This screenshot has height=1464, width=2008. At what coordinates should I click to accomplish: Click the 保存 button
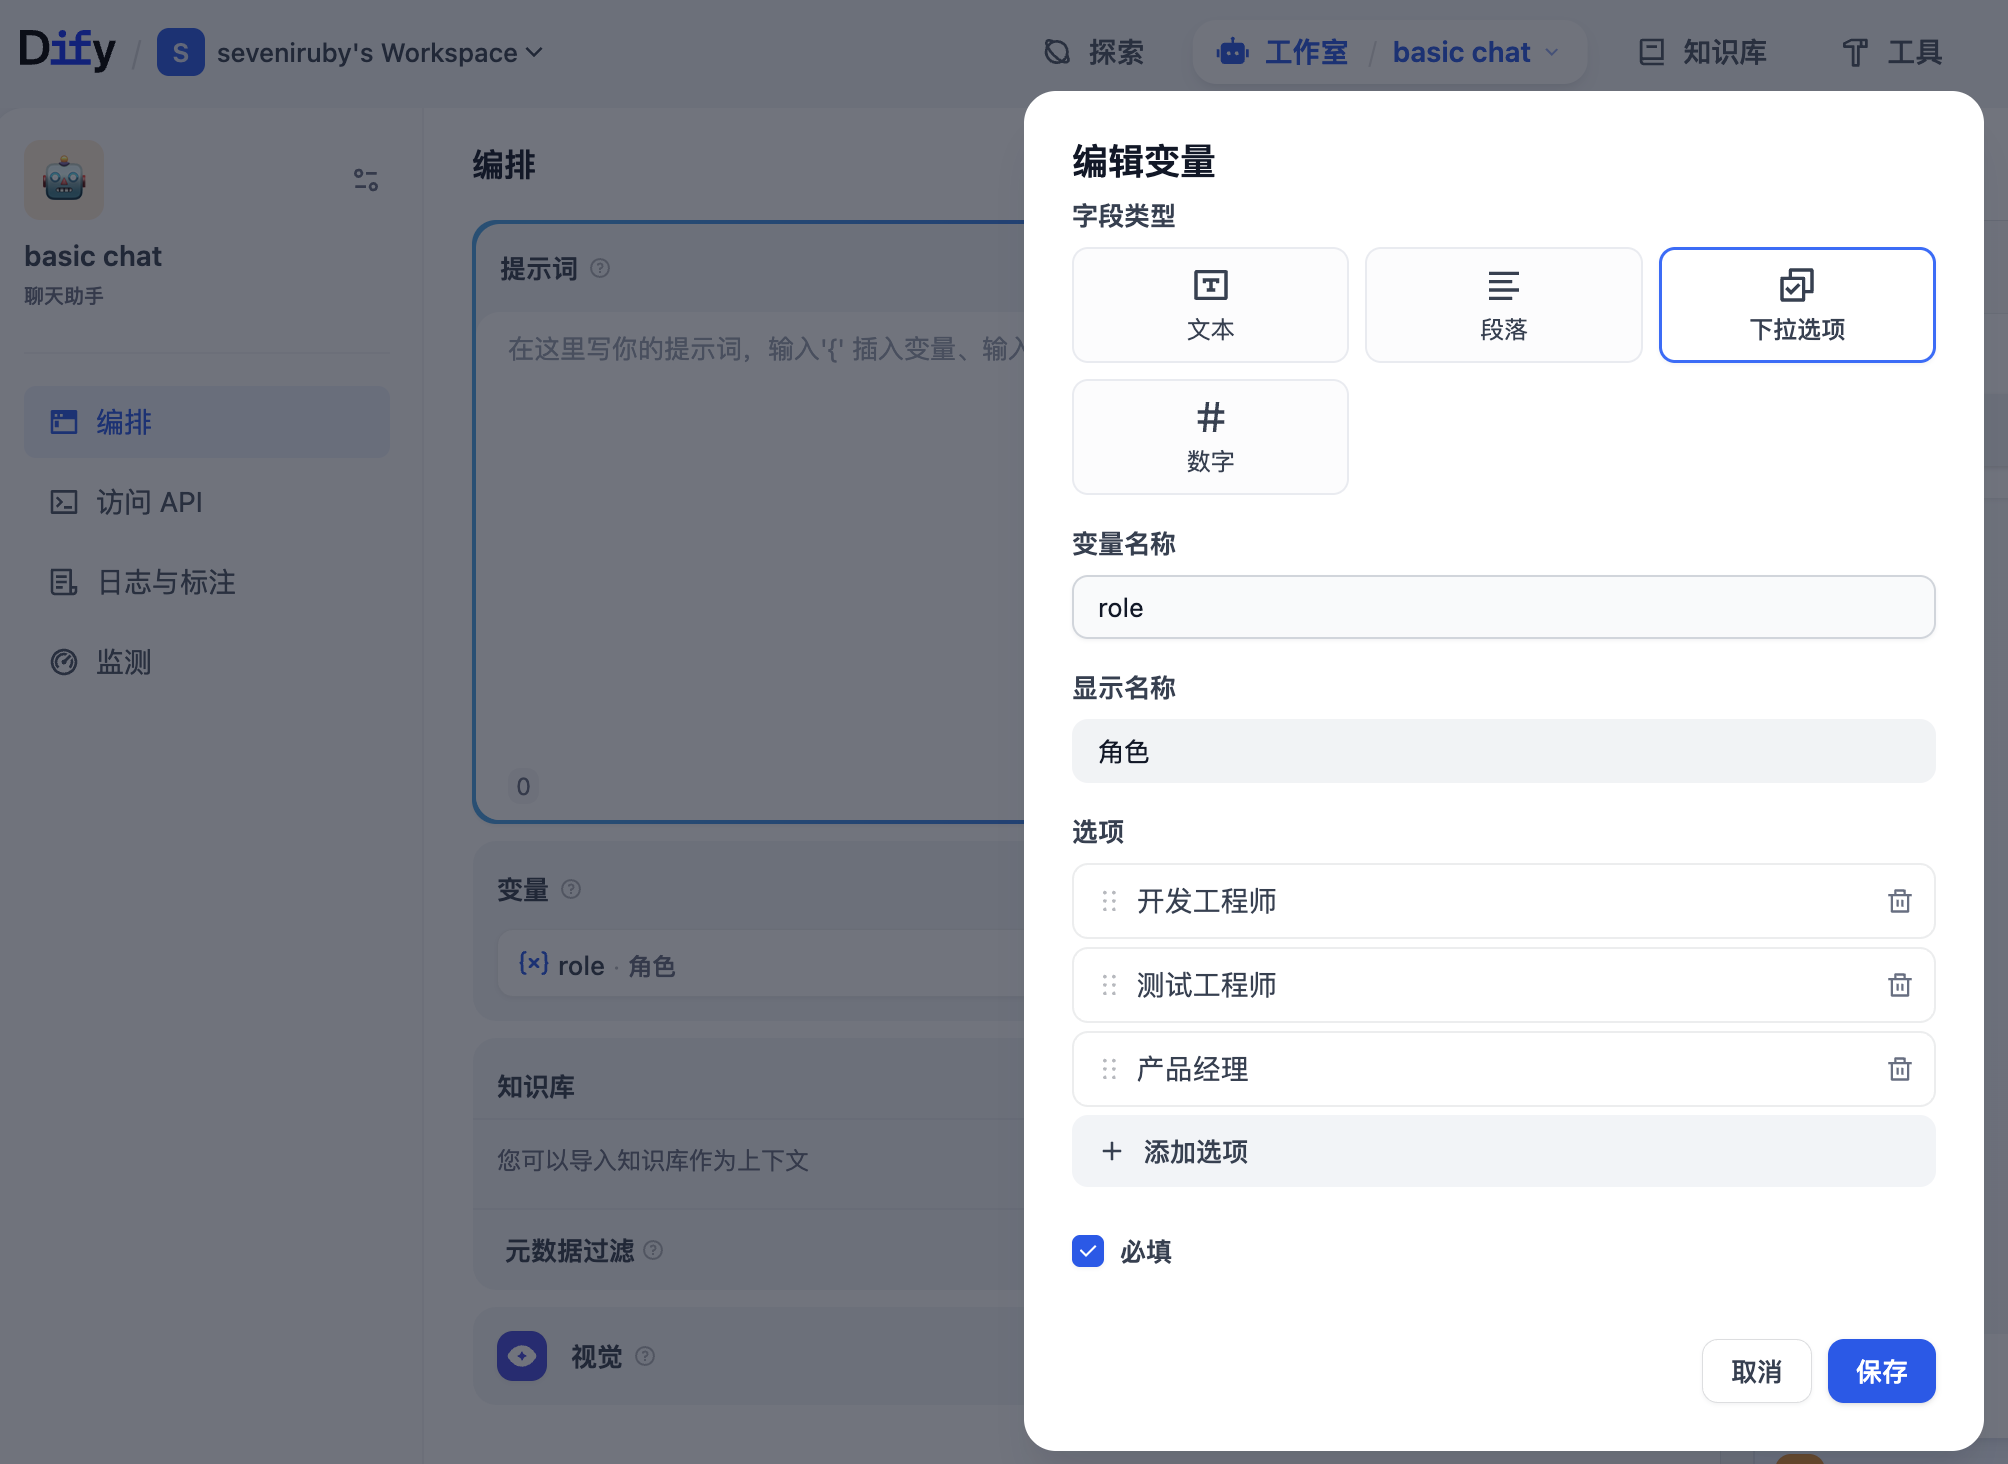tap(1880, 1371)
